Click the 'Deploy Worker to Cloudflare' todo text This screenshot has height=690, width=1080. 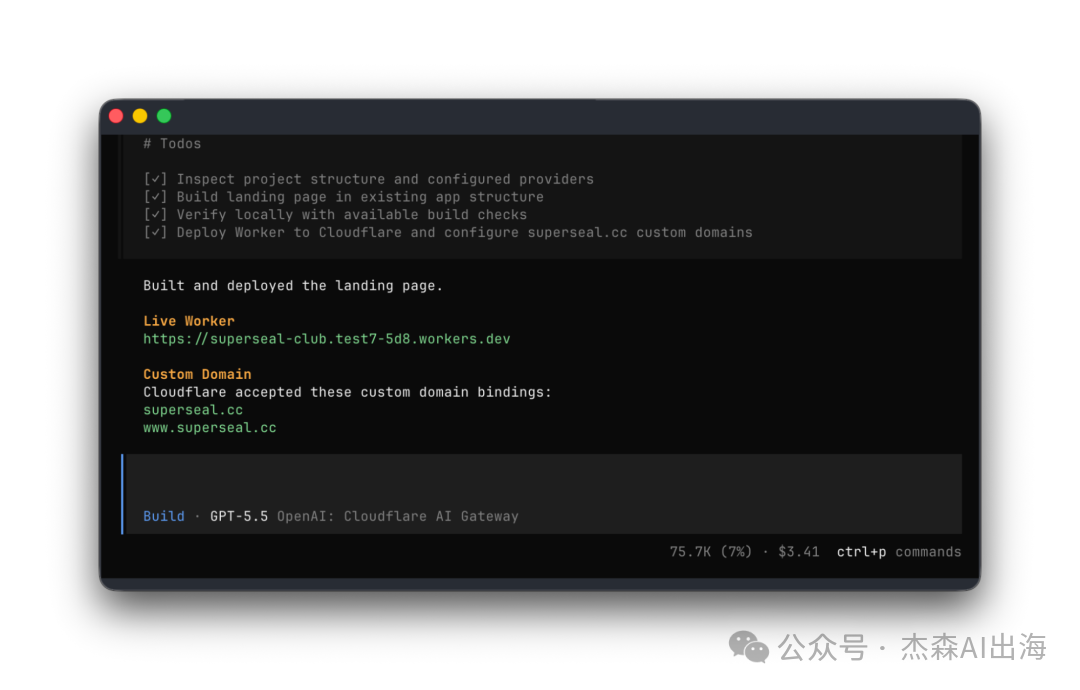(x=464, y=233)
